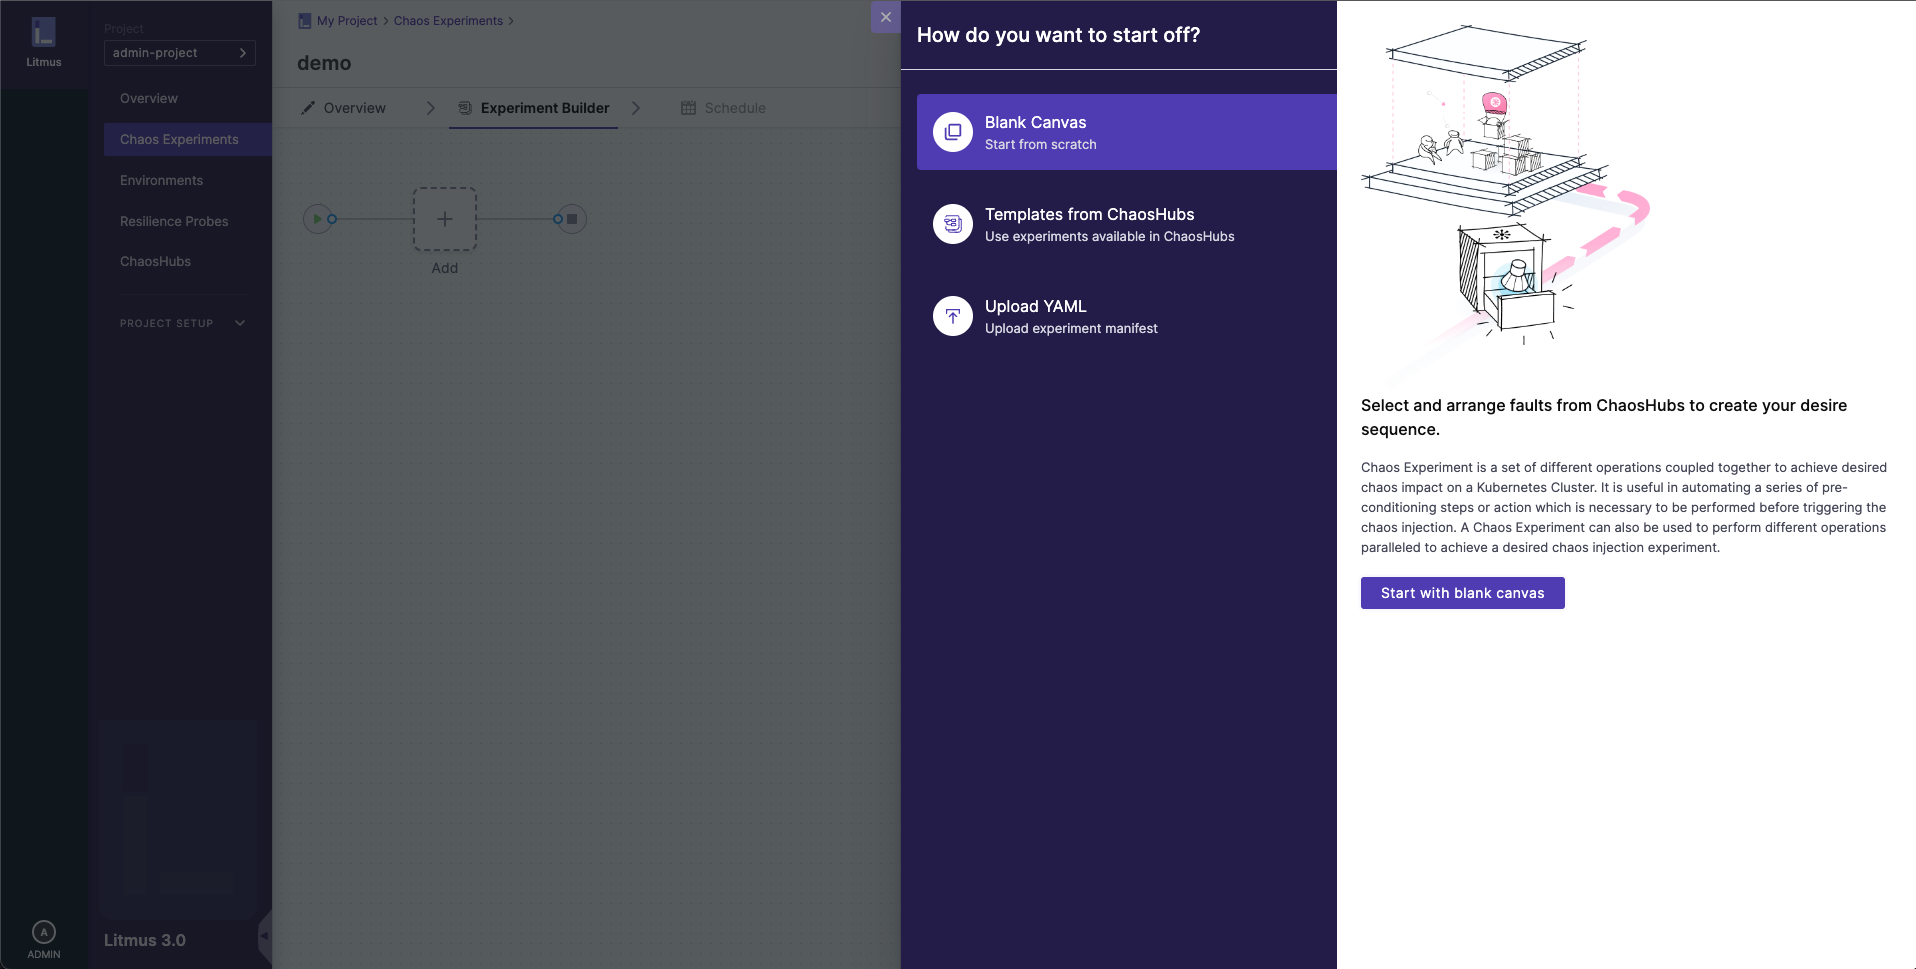Open Resilience Probes in sidebar

coord(174,221)
